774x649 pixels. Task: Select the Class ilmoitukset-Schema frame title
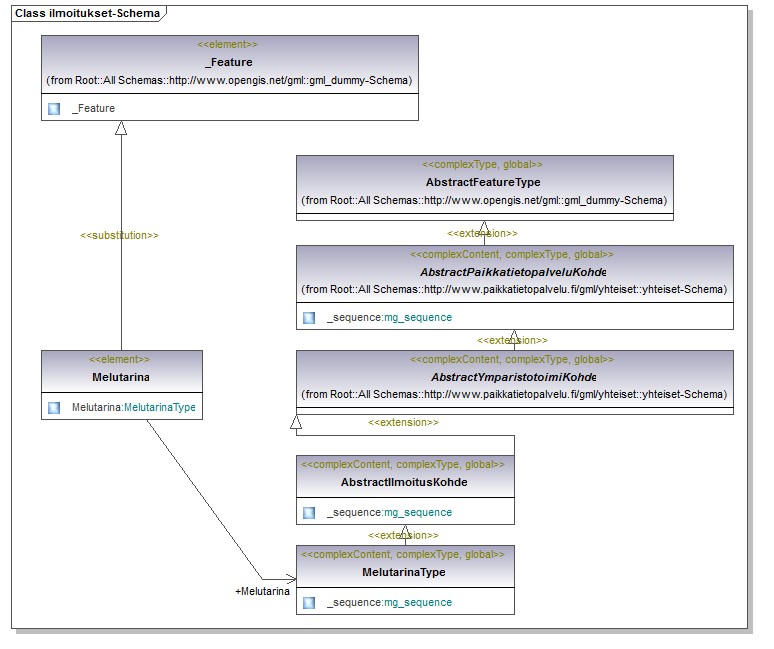pos(87,13)
